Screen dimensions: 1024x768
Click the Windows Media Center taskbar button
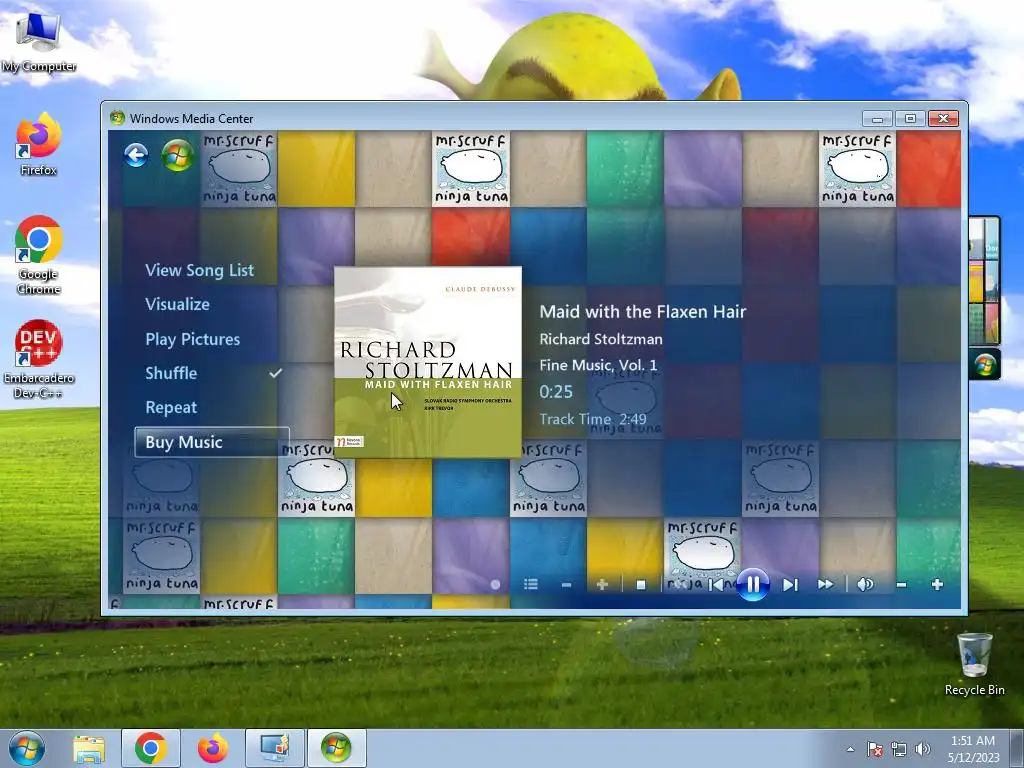click(336, 748)
